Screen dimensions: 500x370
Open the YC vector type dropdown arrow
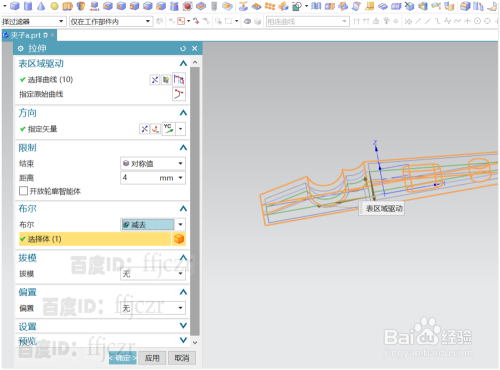point(180,129)
